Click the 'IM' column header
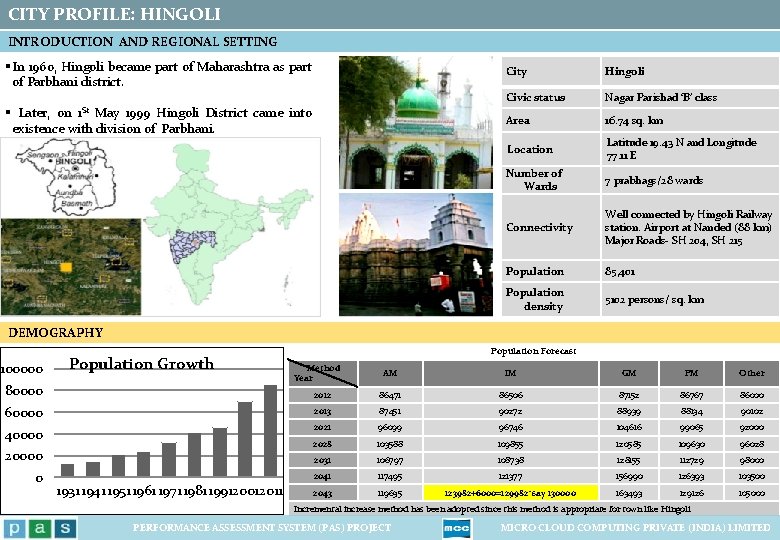Image resolution: width=780 pixels, height=540 pixels. pos(510,373)
